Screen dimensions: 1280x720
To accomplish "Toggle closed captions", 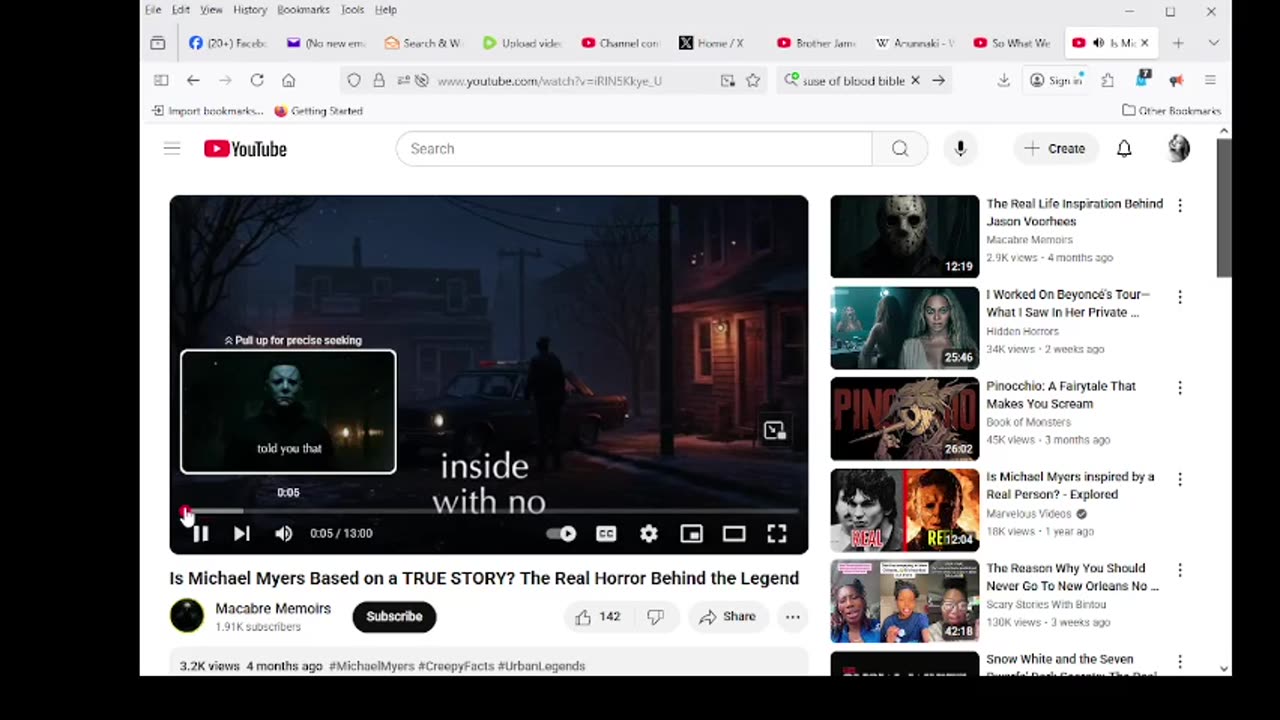I will tap(606, 534).
